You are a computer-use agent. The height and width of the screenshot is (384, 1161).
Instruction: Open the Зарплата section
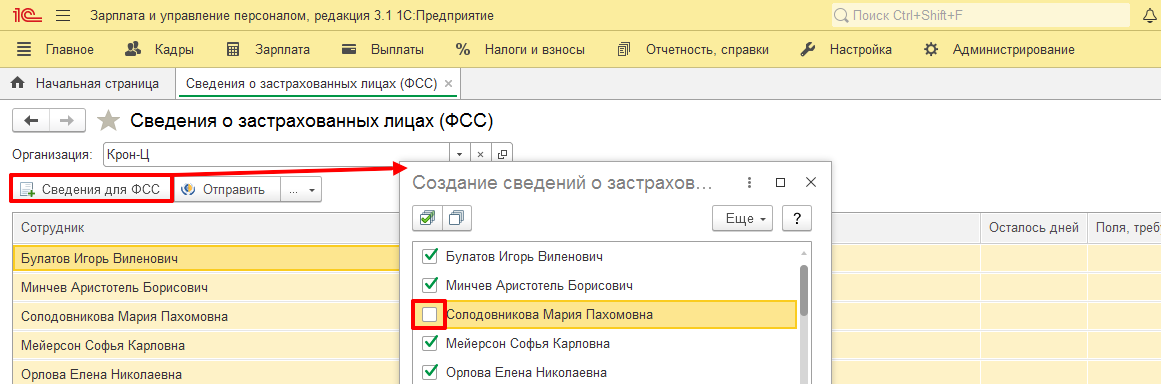click(x=268, y=50)
